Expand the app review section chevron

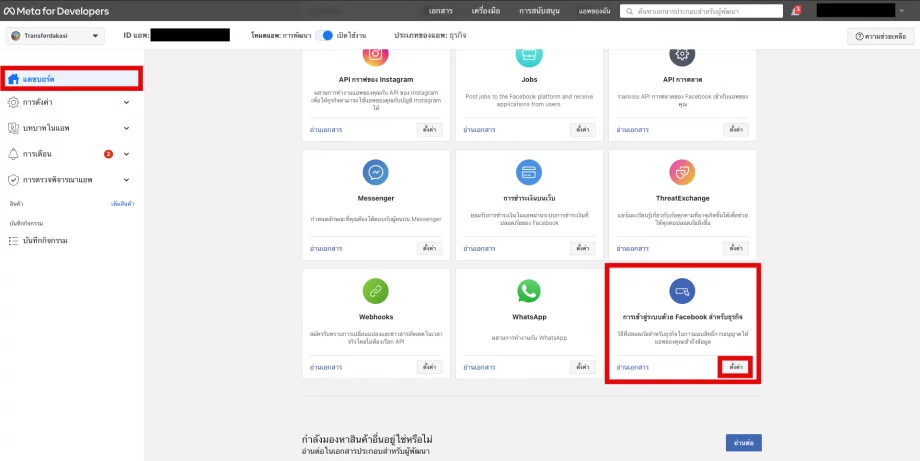[x=126, y=179]
